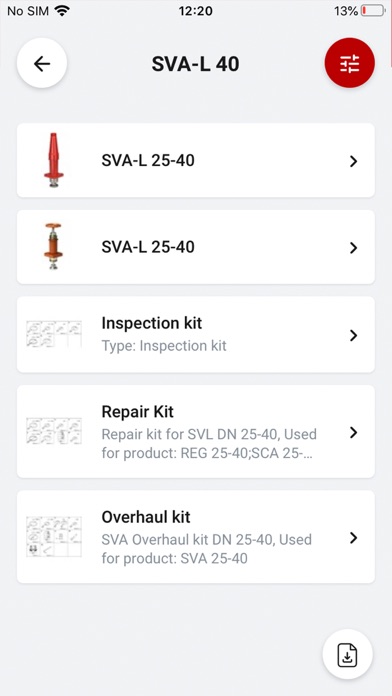Expand the Overhaul kit chevron
This screenshot has width=392, height=696.
tap(353, 538)
